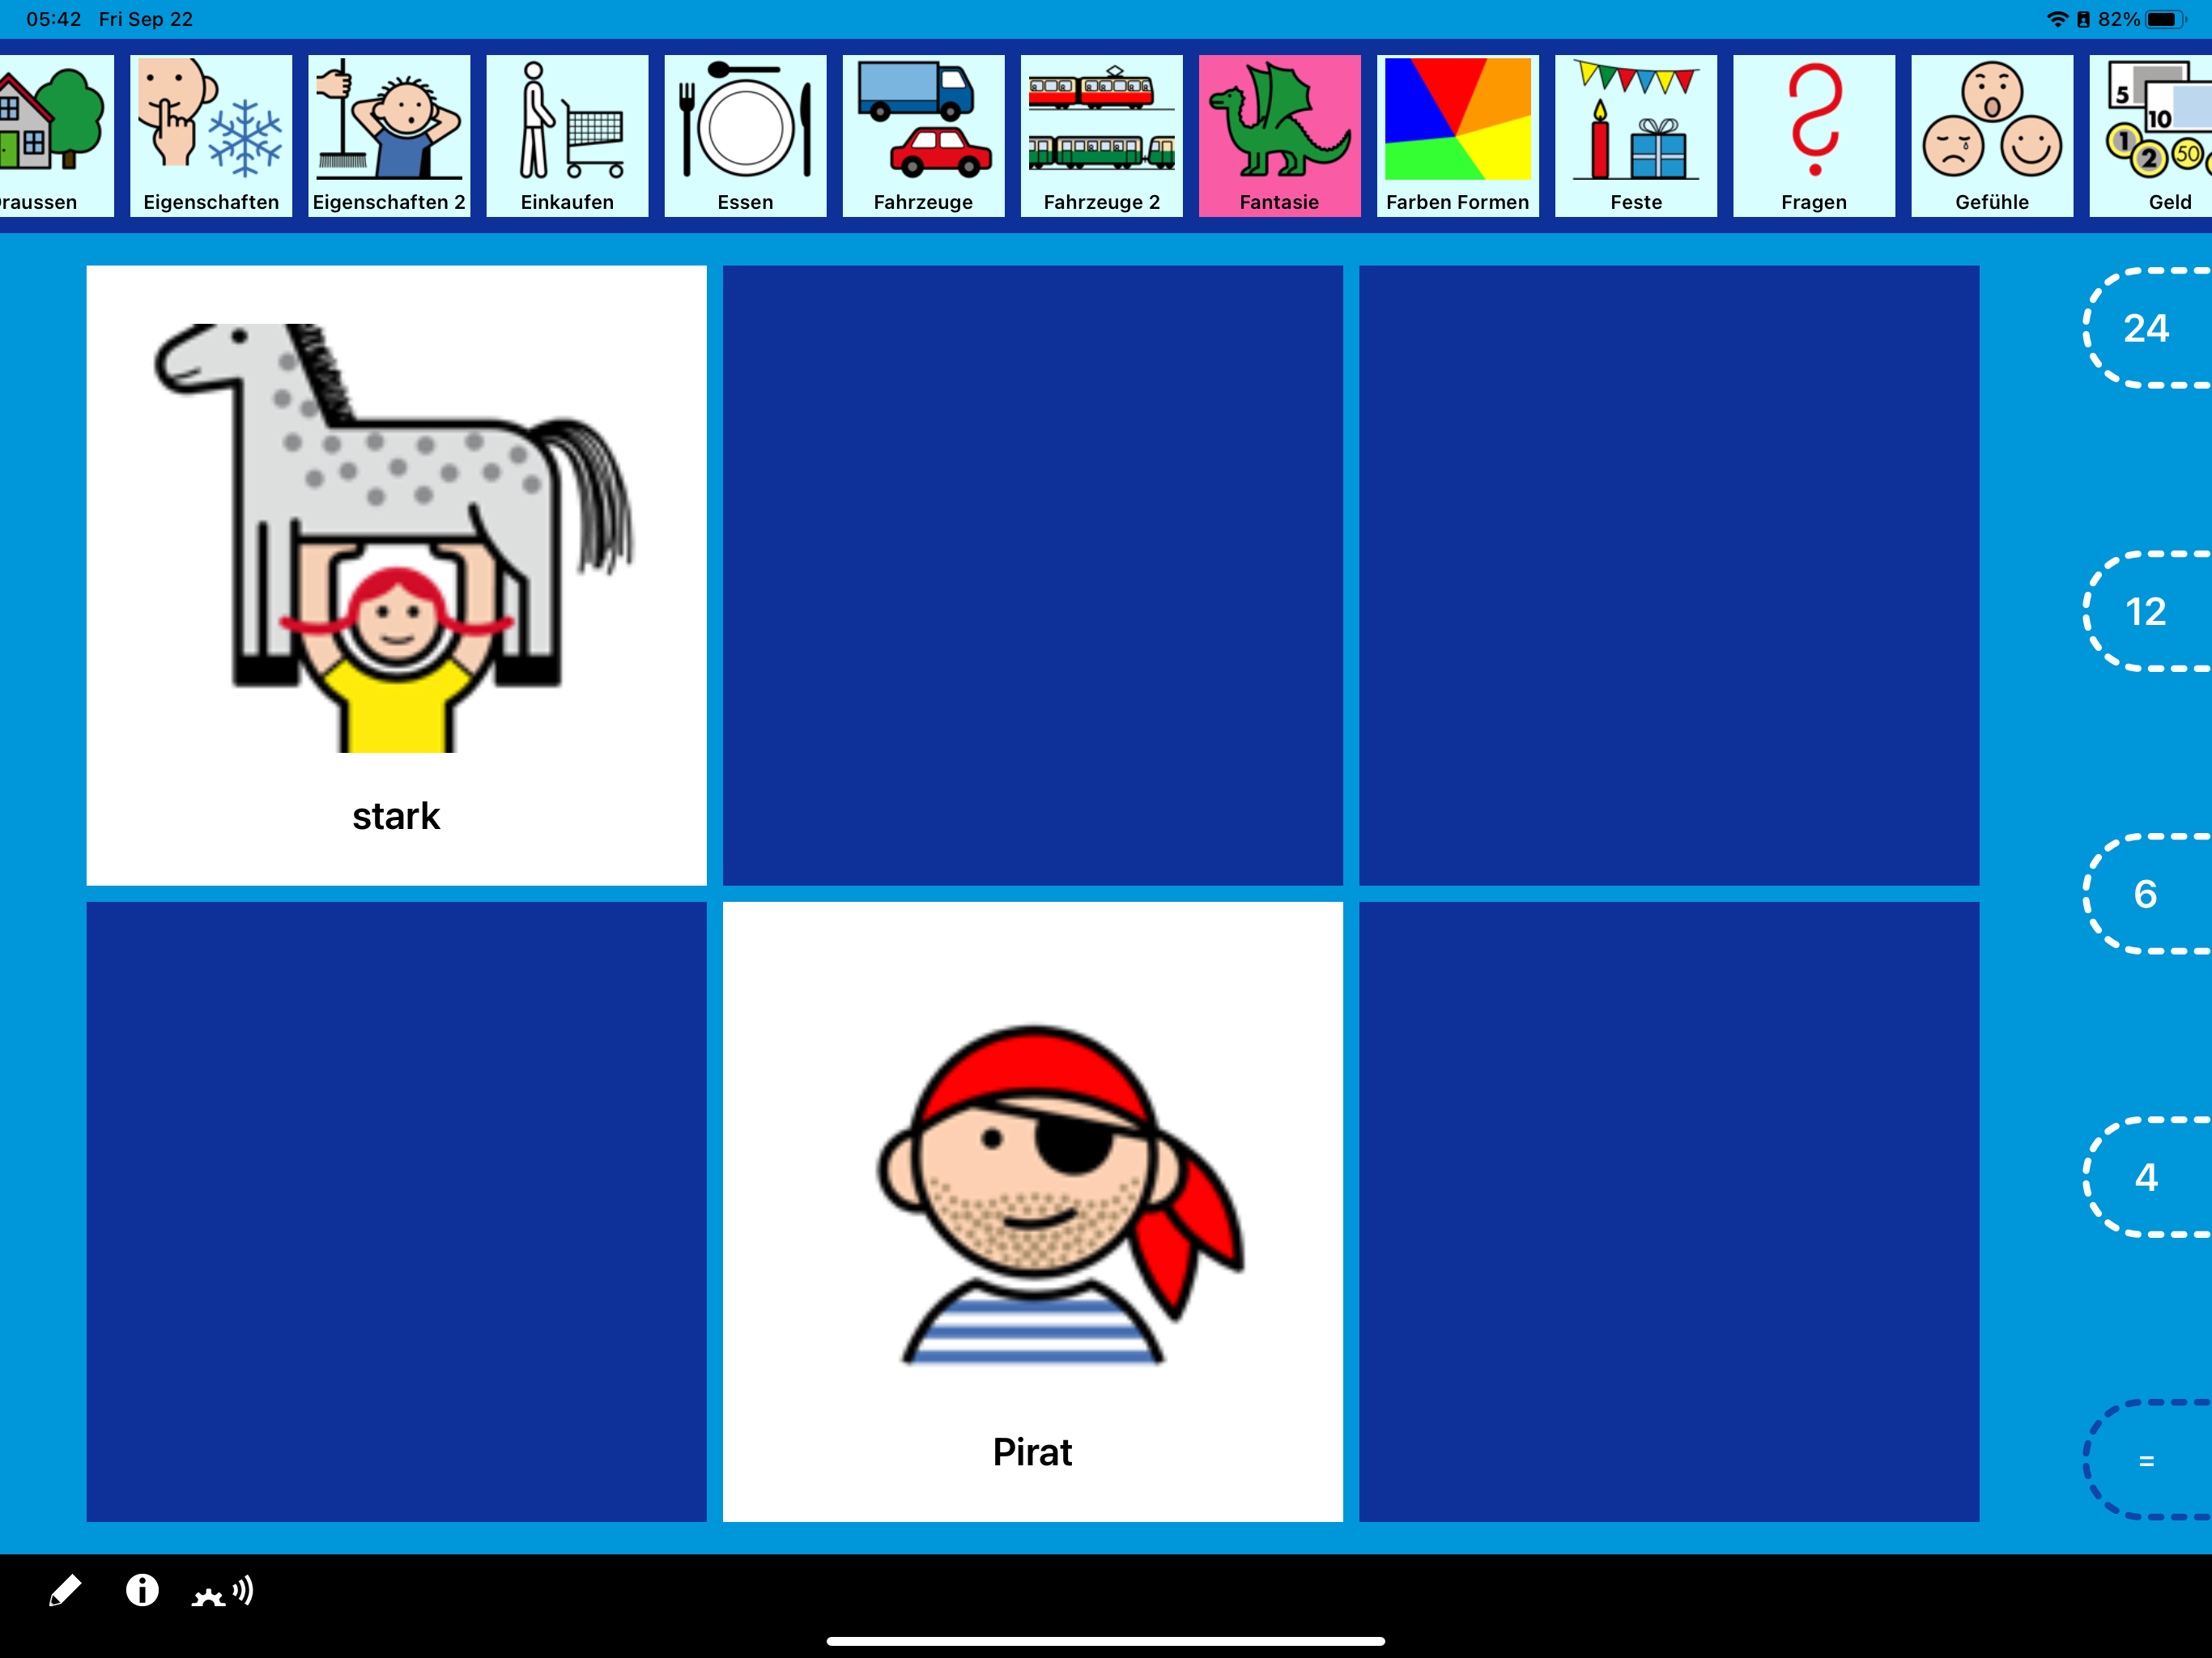This screenshot has height=1658, width=2212.
Task: Choose 6 cards grid size
Action: [2147, 894]
